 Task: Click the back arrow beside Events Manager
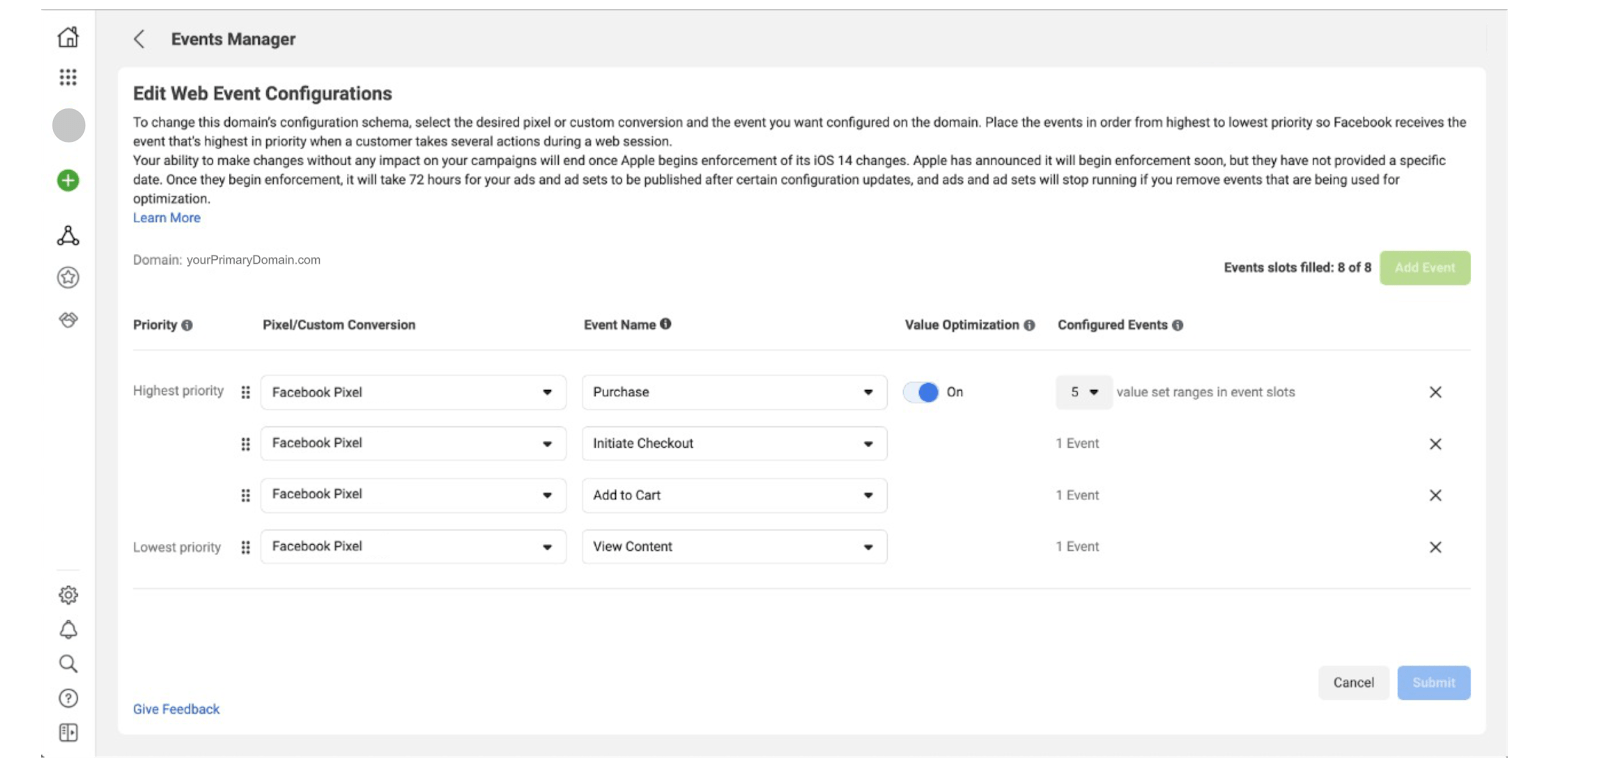139,39
